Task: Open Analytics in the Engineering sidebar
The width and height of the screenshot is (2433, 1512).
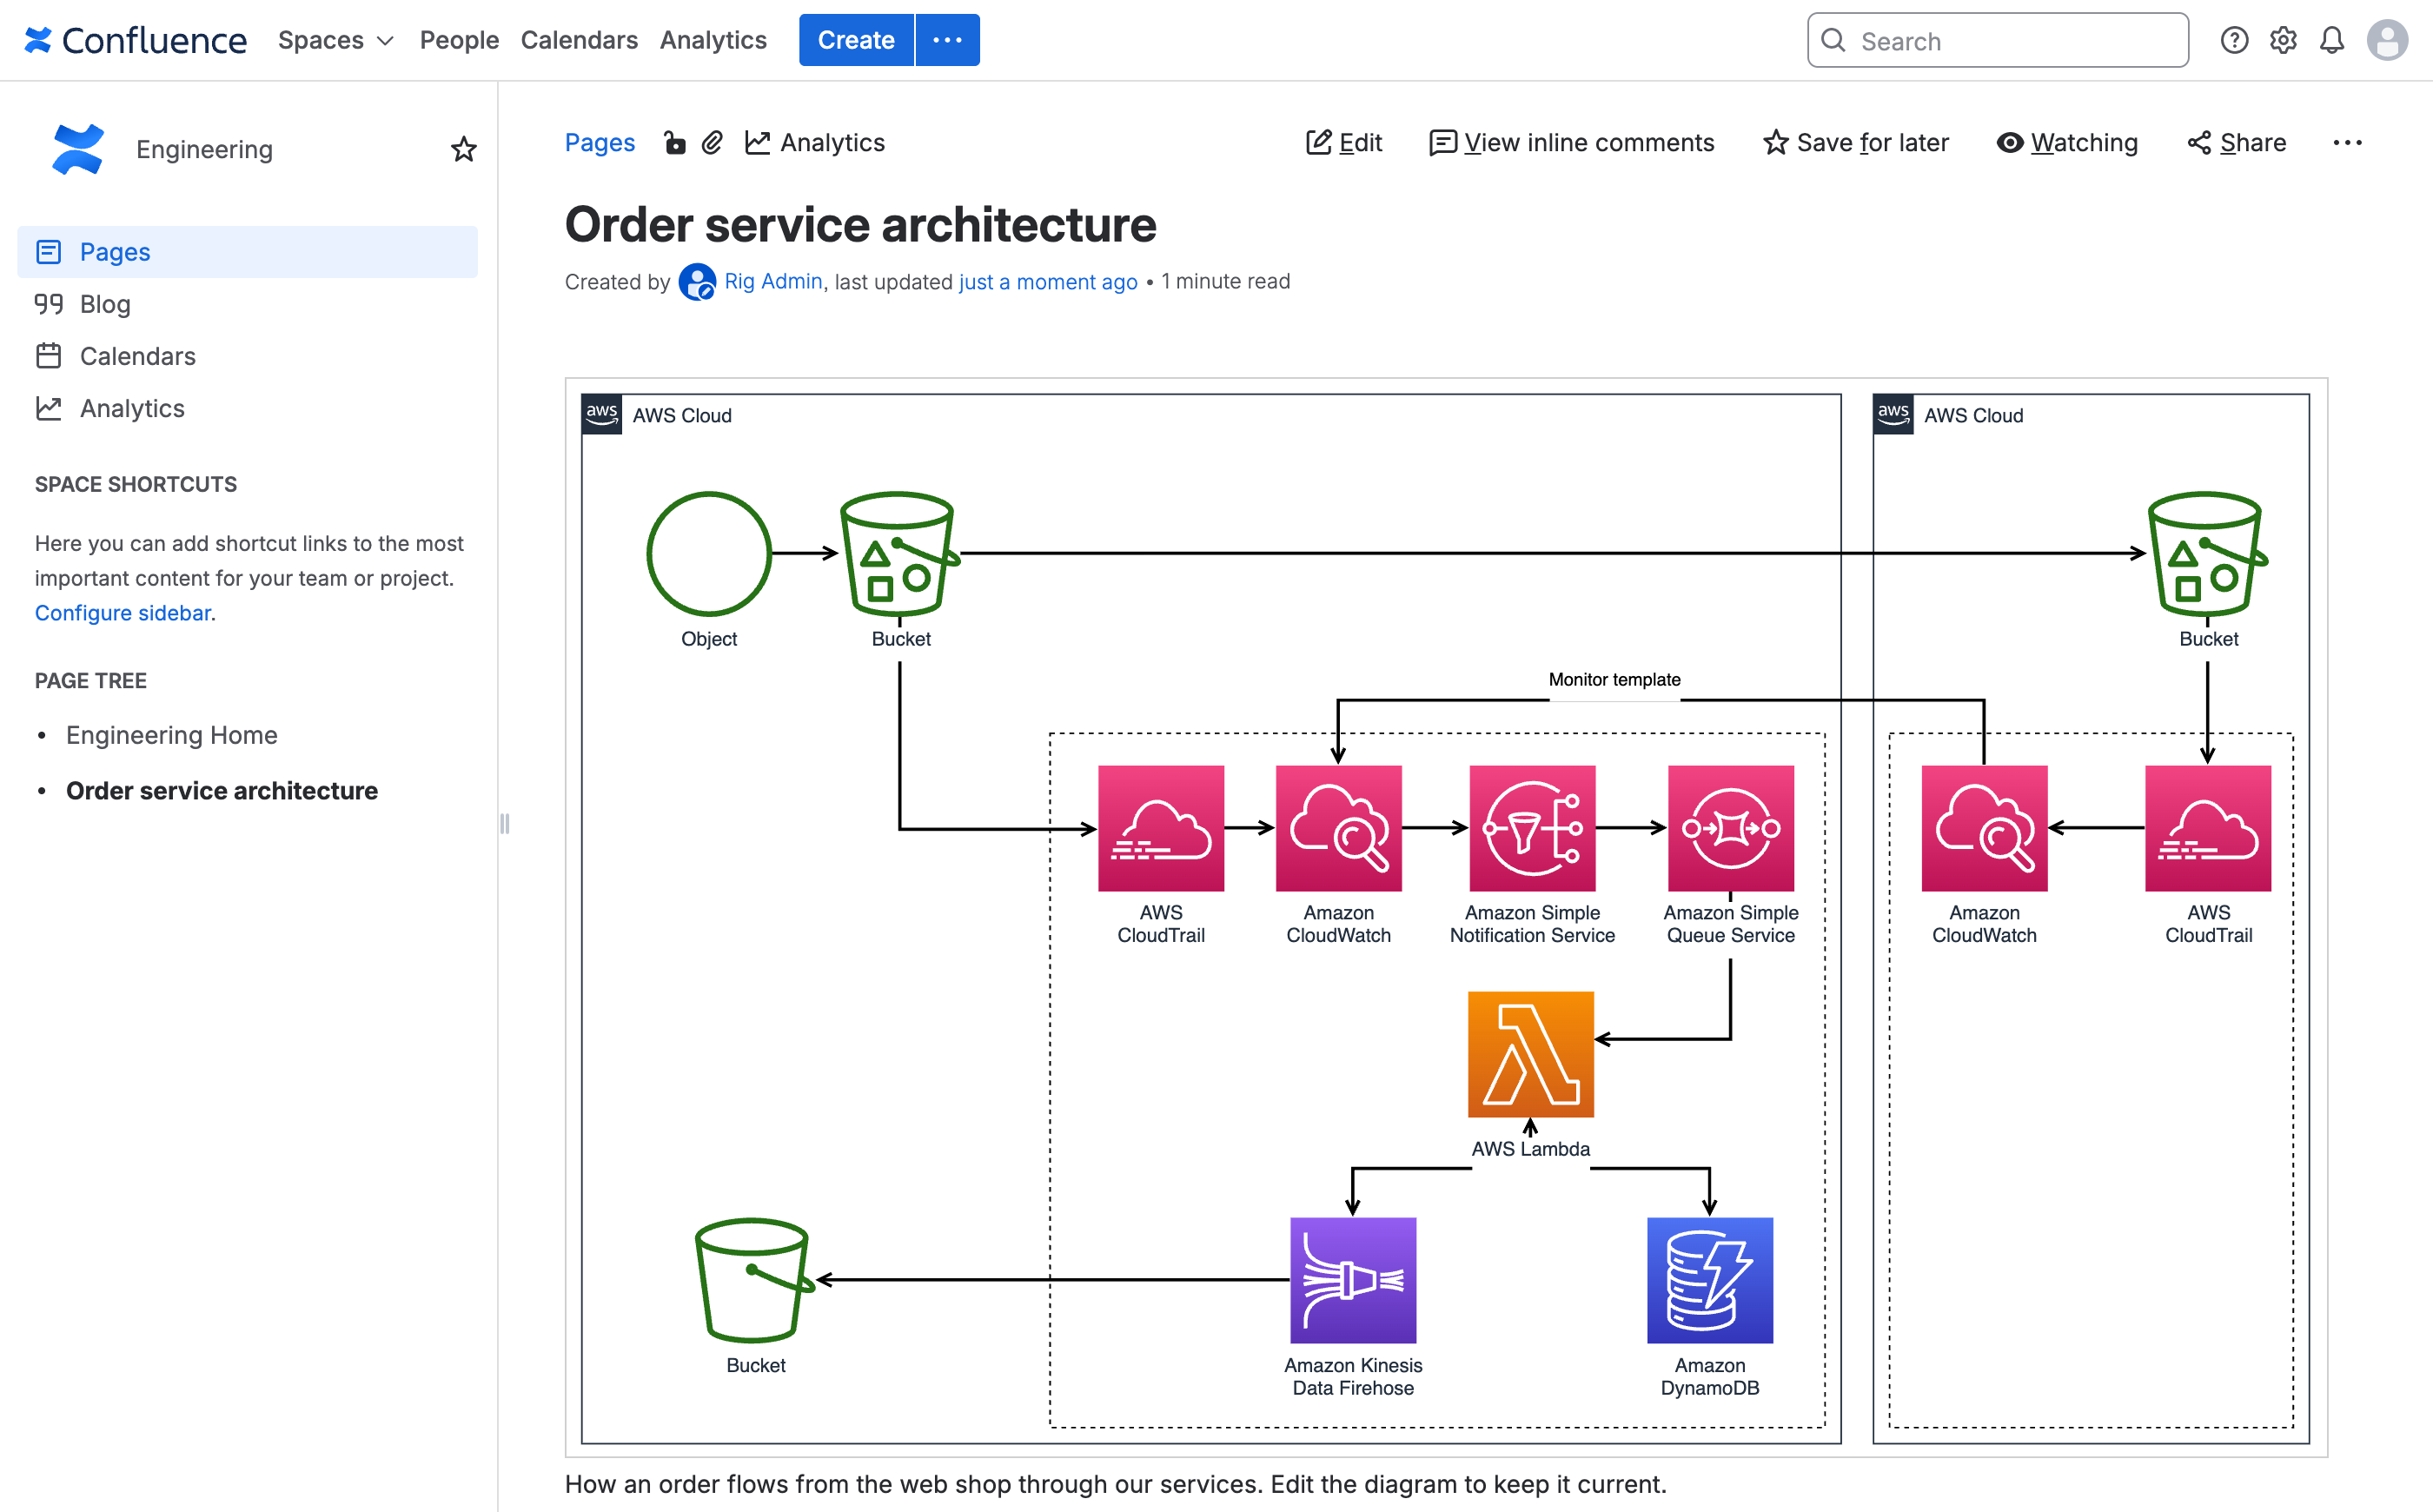Action: point(247,408)
